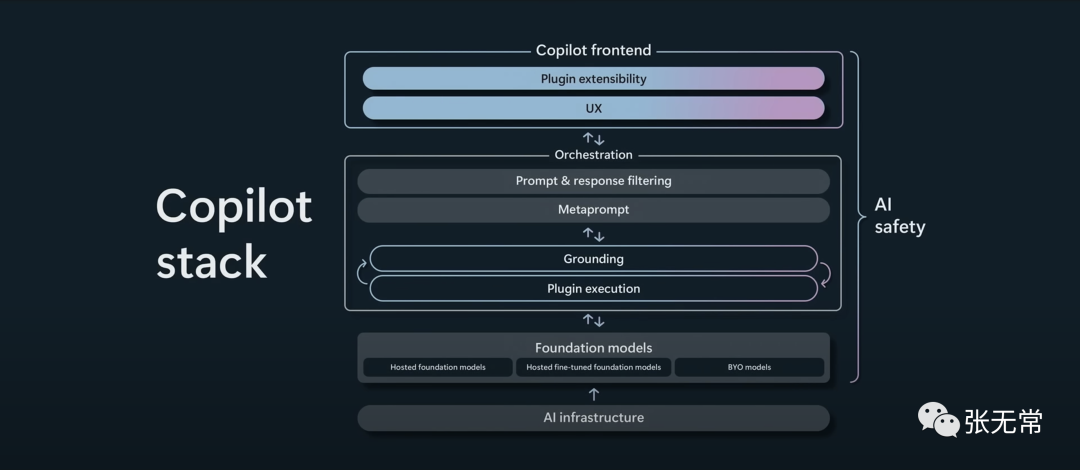The height and width of the screenshot is (470, 1080).
Task: Select the Plugin extensibility bar
Action: [x=593, y=79]
